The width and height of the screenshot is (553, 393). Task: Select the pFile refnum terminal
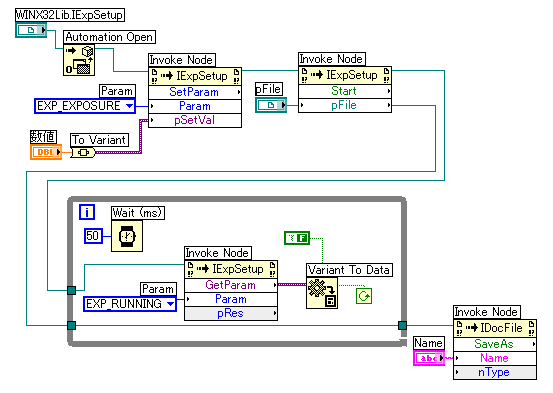tap(271, 105)
